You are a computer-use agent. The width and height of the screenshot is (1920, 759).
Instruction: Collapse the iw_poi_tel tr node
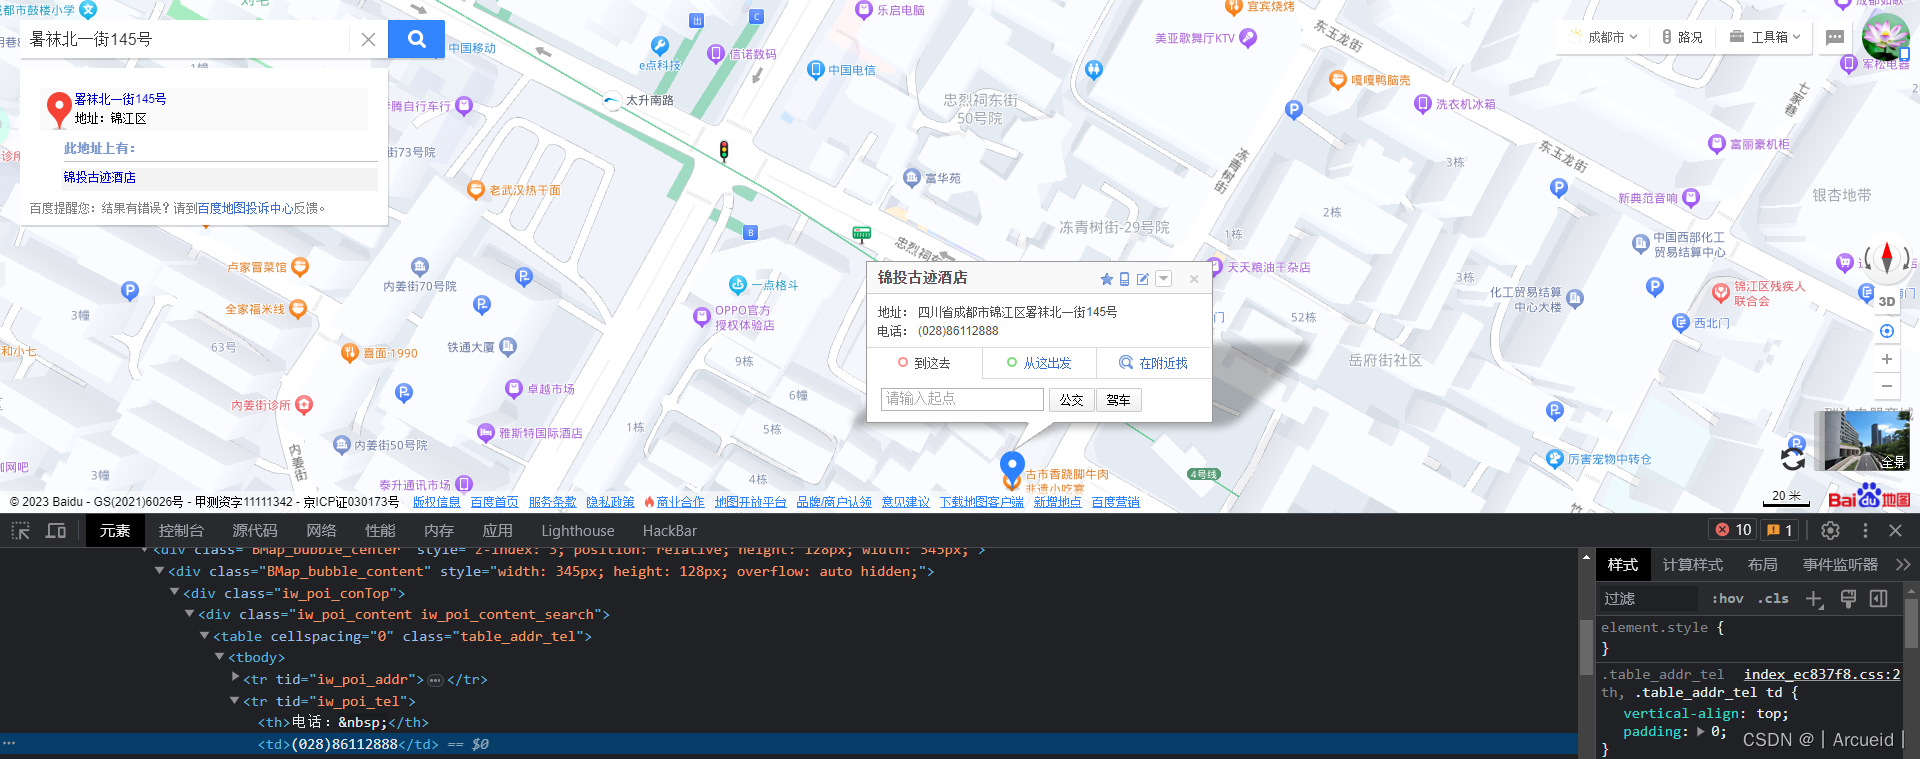coord(234,701)
